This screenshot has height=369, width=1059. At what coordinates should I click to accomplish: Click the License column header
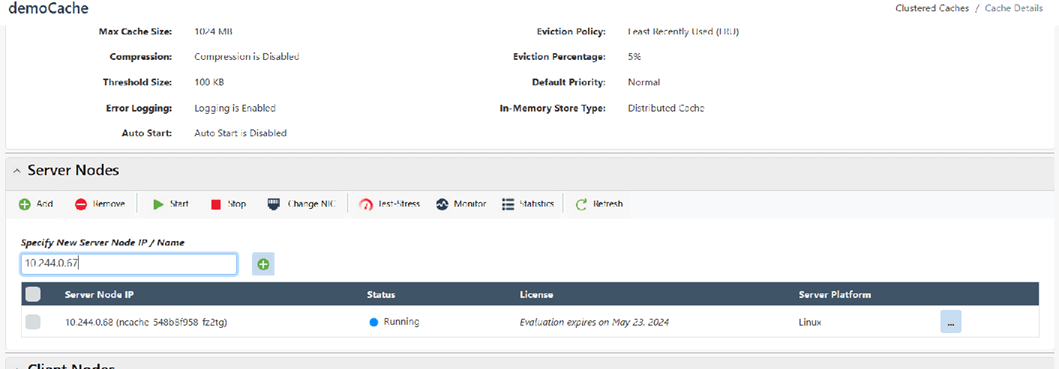[536, 295]
